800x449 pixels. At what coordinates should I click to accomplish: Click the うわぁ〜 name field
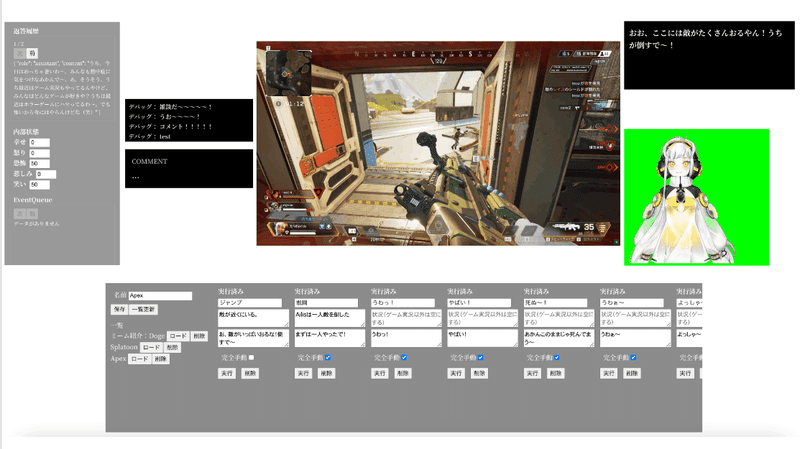pos(632,303)
